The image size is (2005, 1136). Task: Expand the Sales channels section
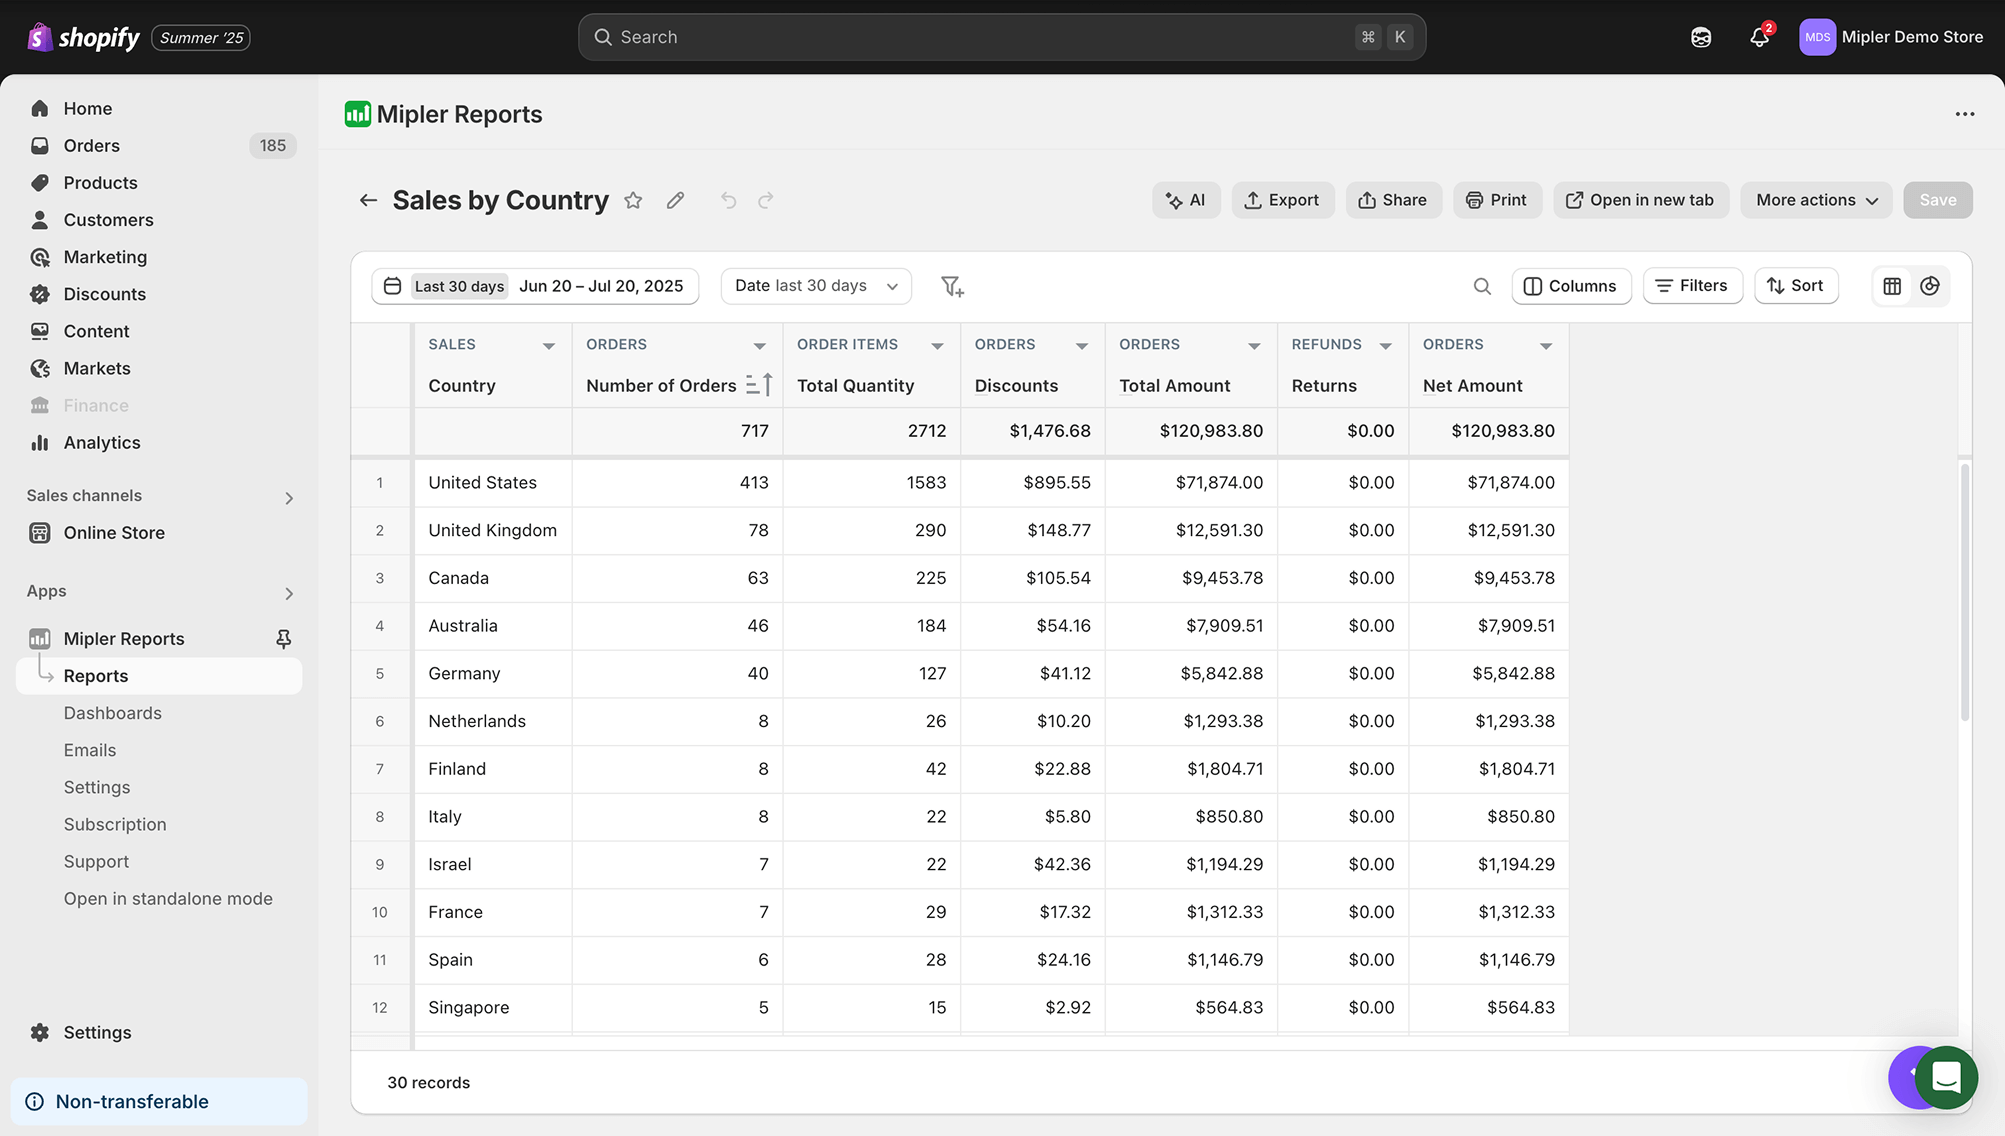click(x=288, y=497)
